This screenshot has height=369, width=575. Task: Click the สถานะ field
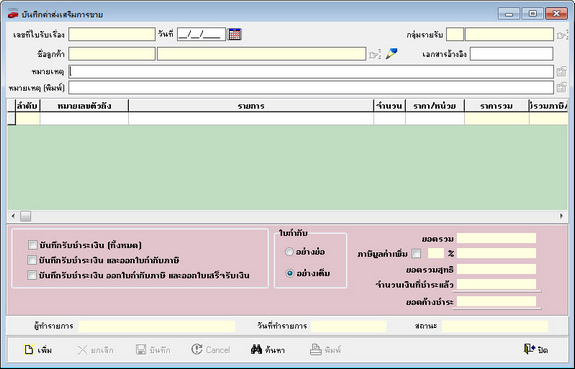pyautogui.click(x=495, y=326)
